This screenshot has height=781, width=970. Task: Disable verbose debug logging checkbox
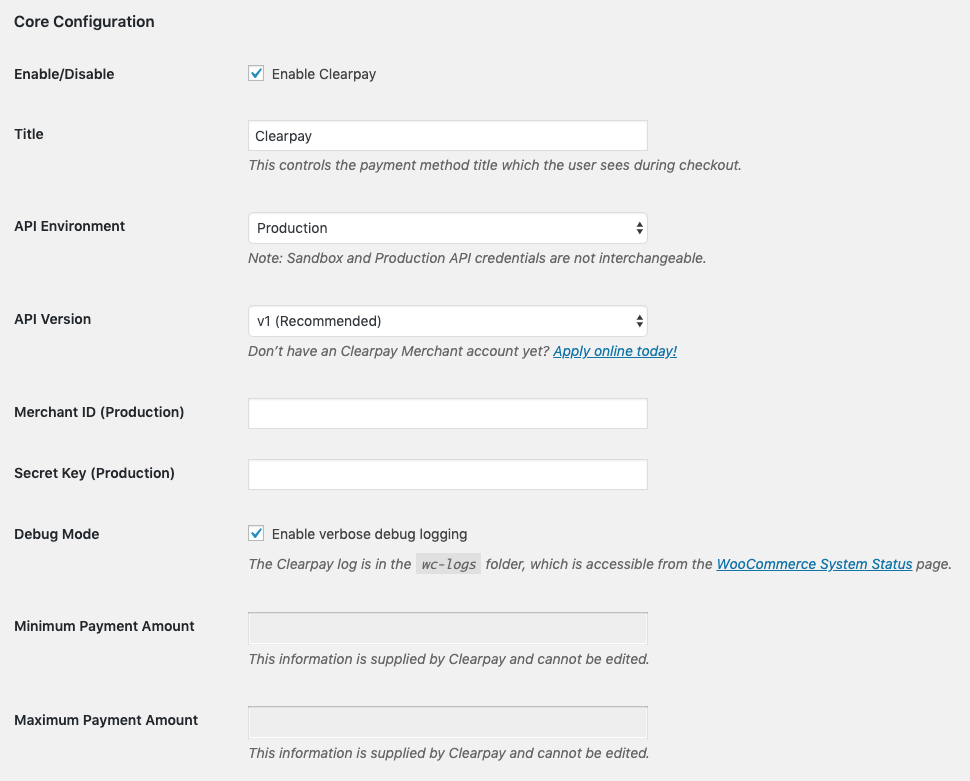point(256,534)
